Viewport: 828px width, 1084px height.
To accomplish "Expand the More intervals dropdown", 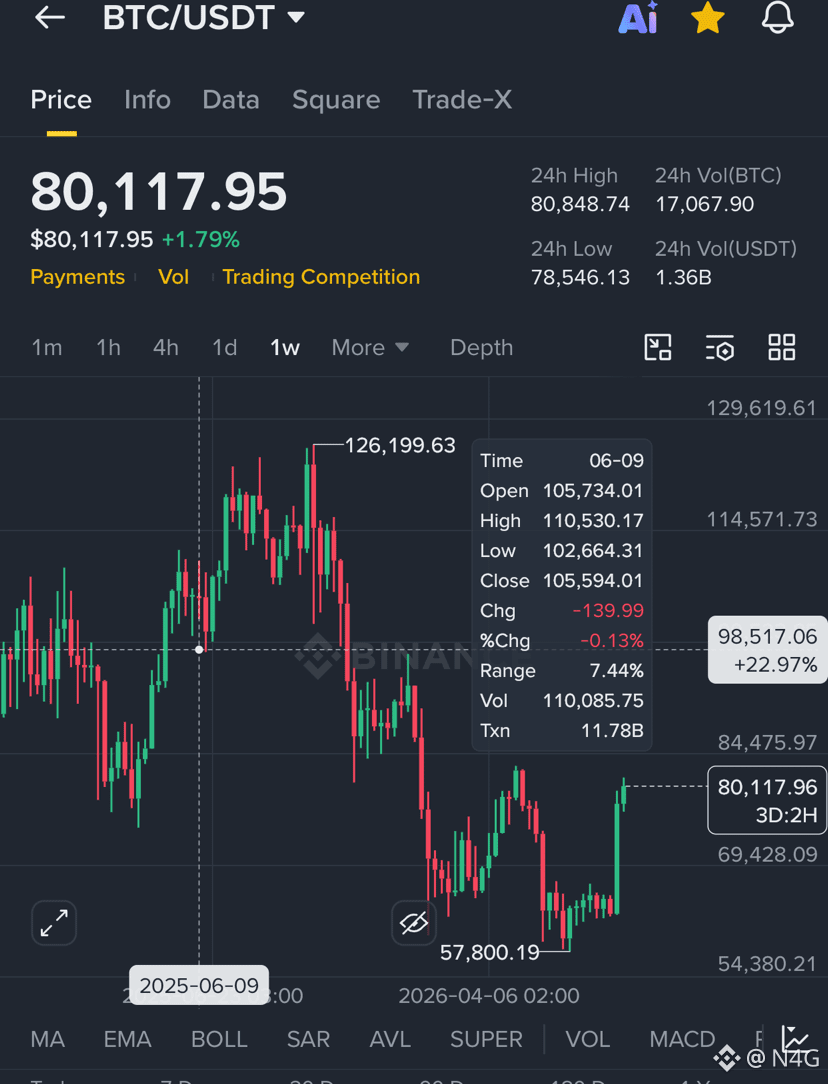I will [x=370, y=347].
